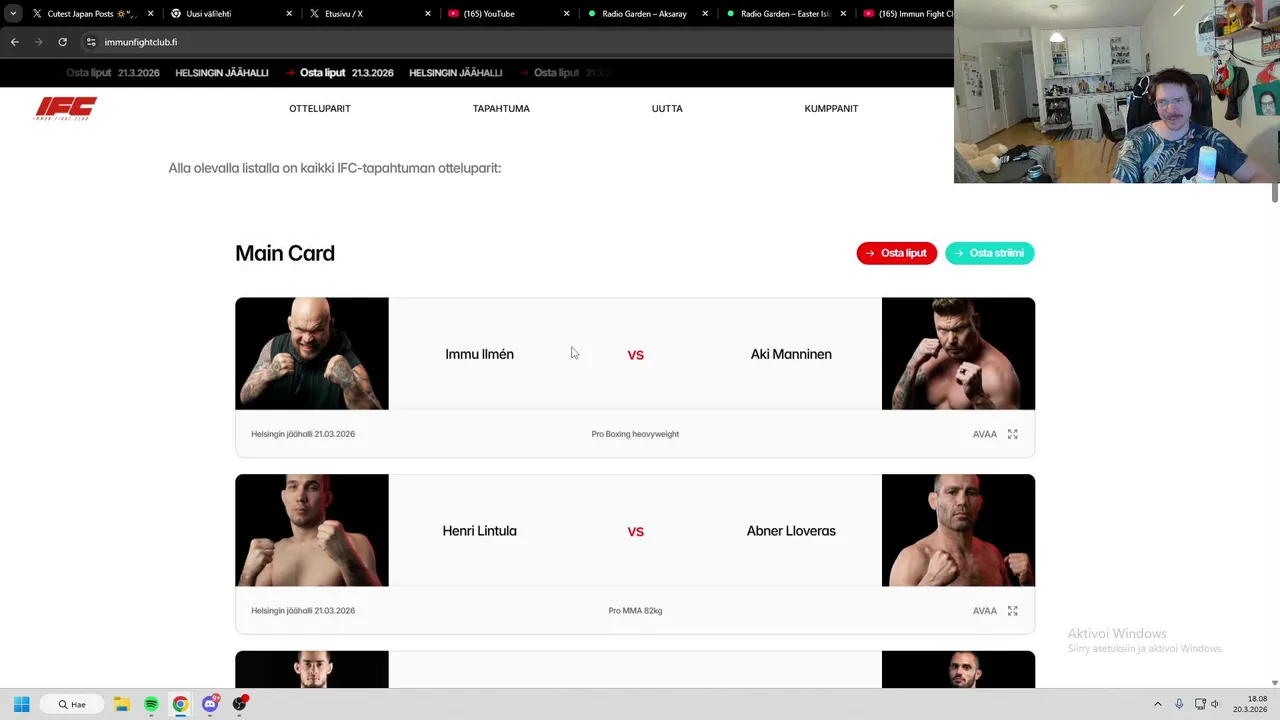The image size is (1280, 720).
Task: Open the tab search dropdown arrow
Action: point(13,14)
